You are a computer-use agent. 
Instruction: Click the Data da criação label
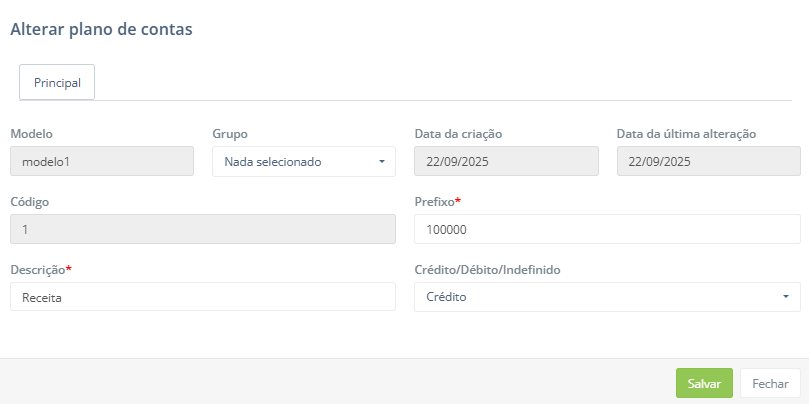click(x=458, y=133)
